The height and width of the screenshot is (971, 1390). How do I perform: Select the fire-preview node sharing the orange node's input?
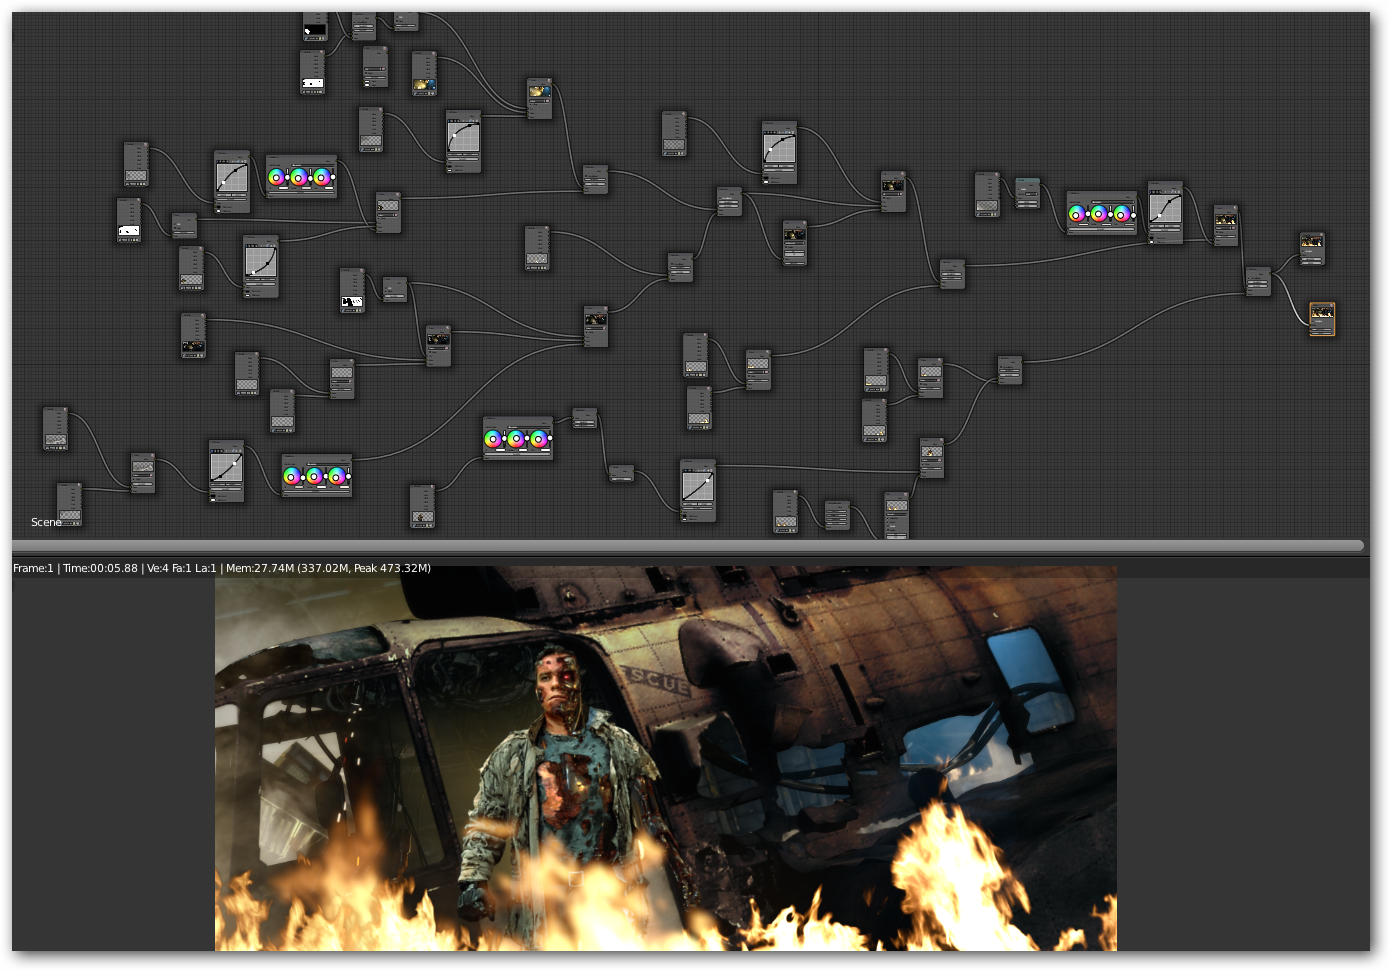click(x=1312, y=249)
